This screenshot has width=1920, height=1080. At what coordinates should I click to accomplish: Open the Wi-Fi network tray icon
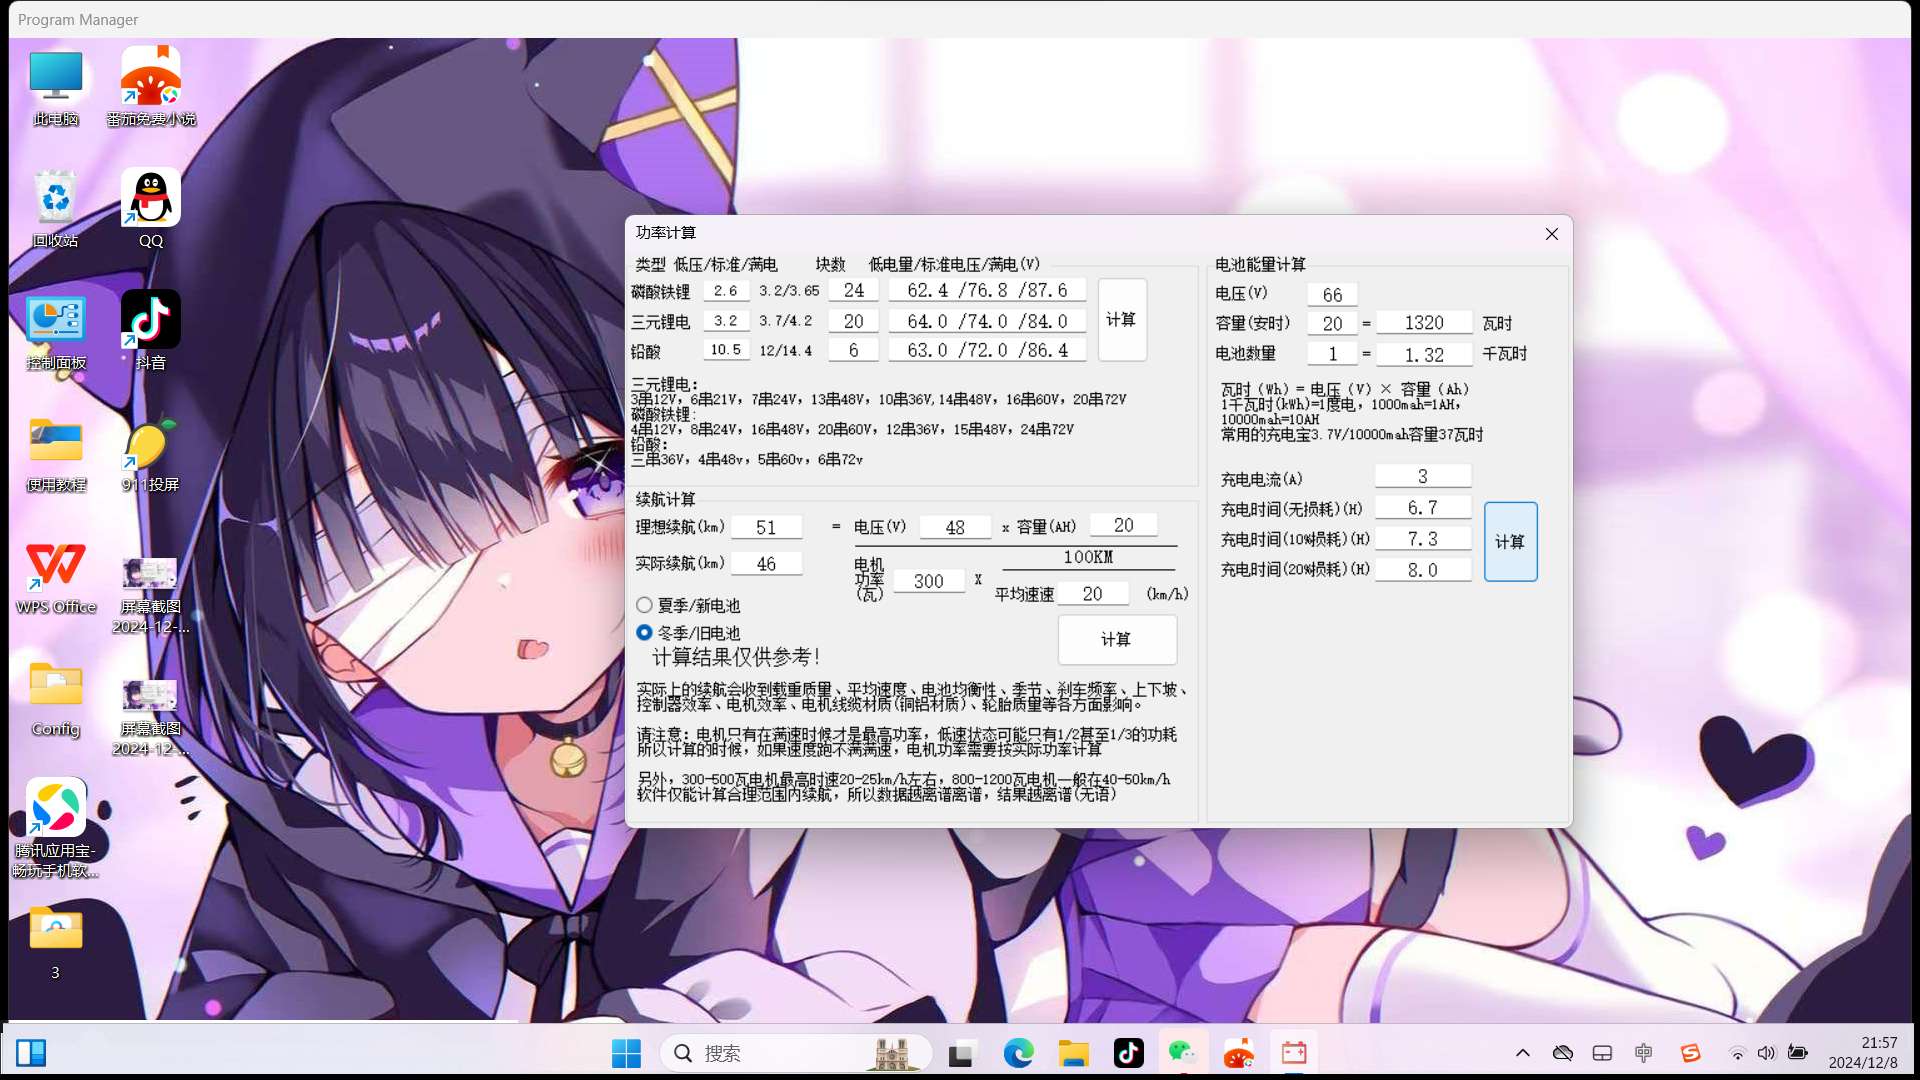(x=1738, y=1053)
